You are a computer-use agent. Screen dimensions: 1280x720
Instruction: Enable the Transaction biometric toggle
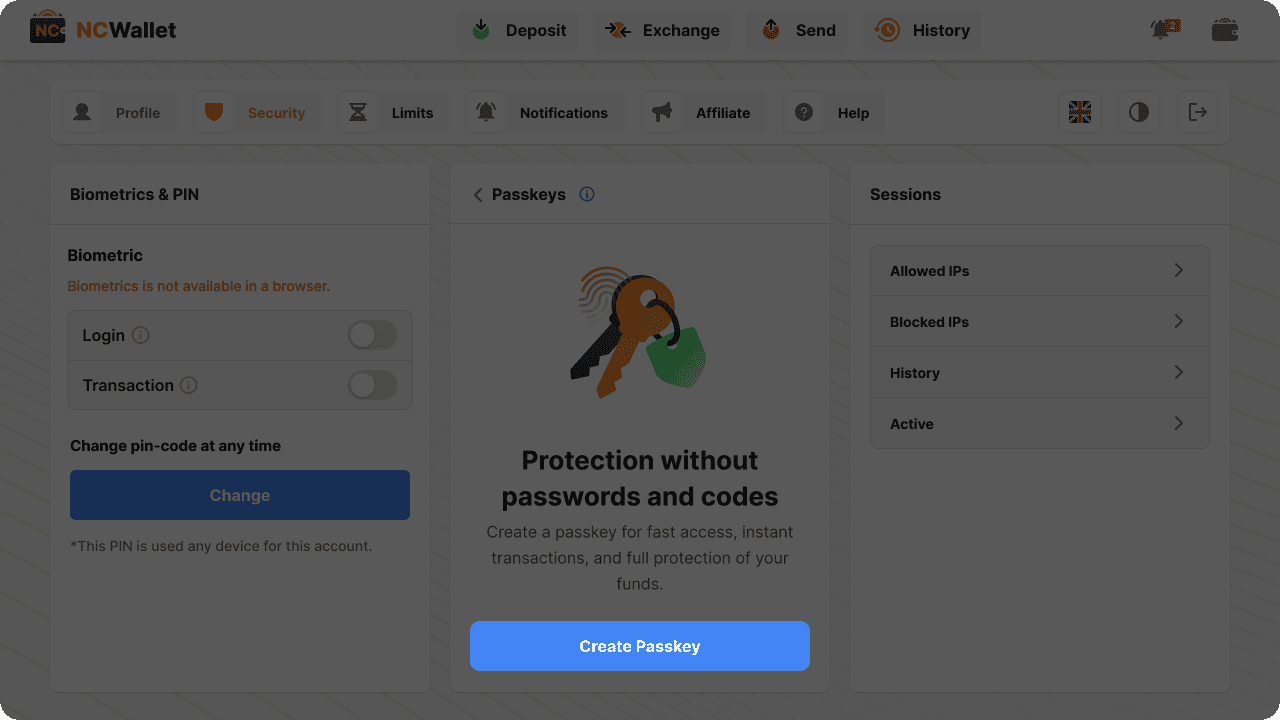click(x=372, y=385)
